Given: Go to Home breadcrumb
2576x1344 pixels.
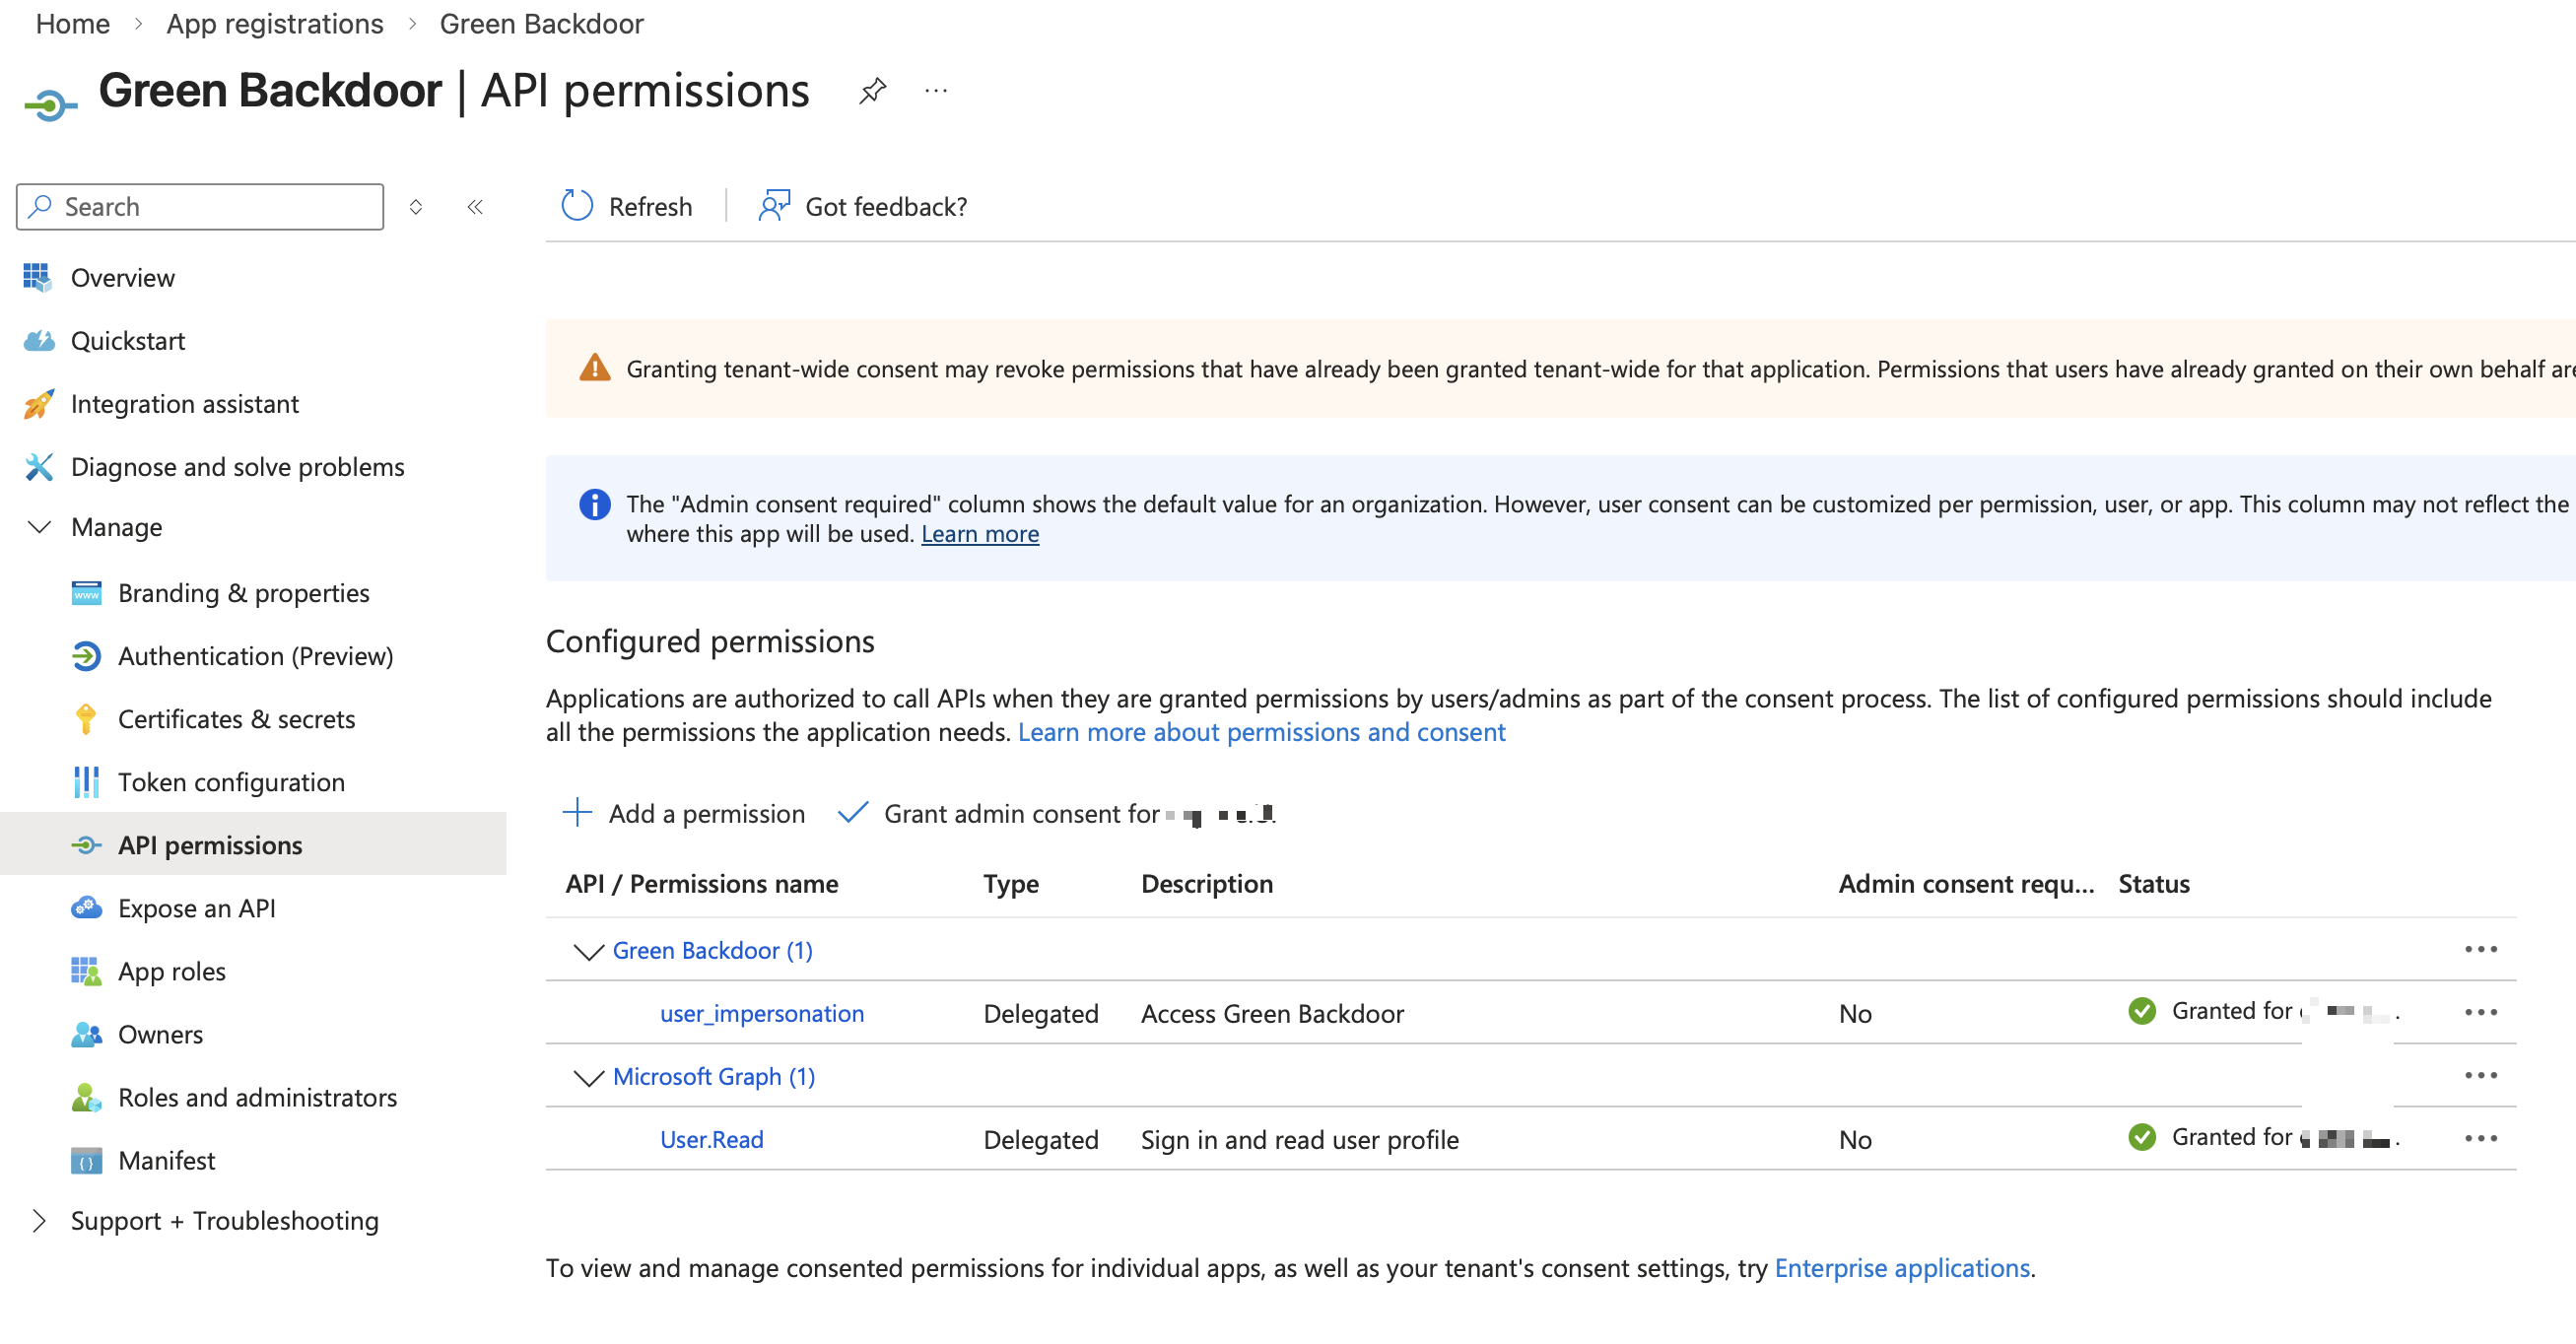Looking at the screenshot, I should (x=73, y=23).
